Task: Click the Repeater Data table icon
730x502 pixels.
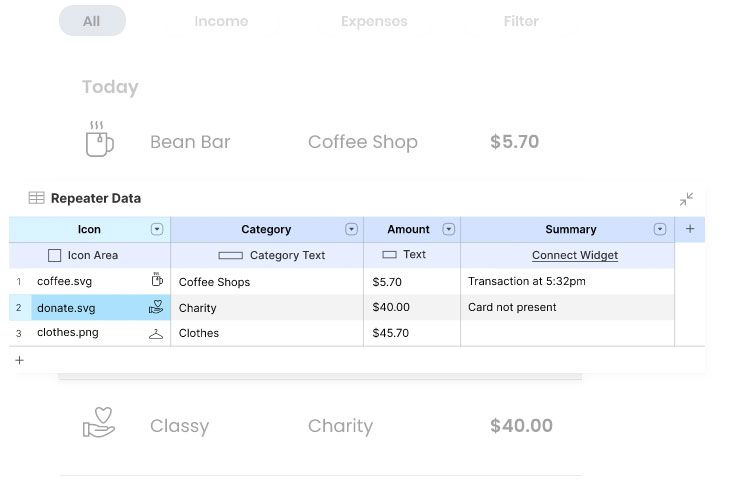Action: click(36, 198)
